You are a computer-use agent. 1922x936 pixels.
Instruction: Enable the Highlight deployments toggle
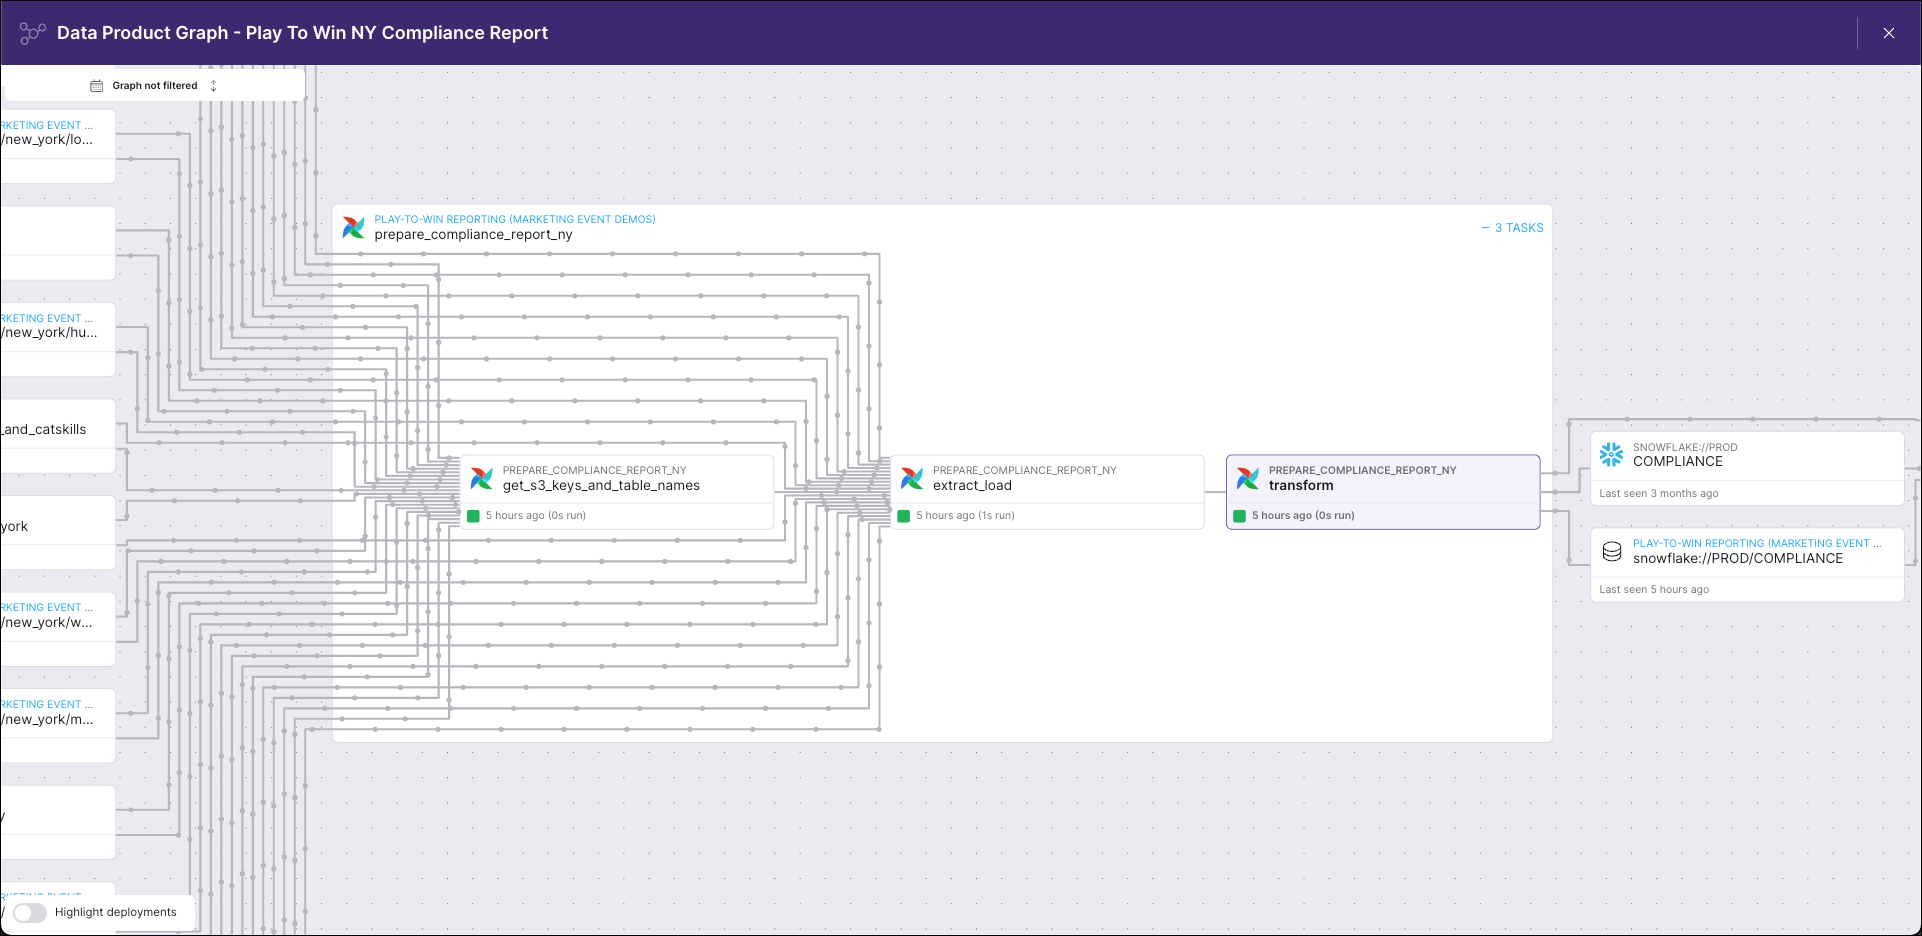[30, 913]
